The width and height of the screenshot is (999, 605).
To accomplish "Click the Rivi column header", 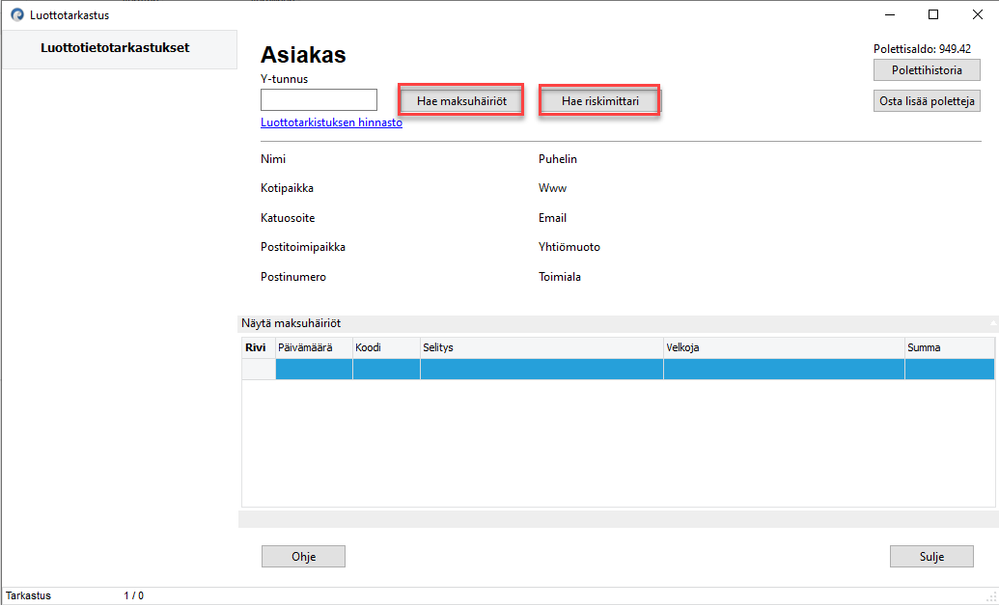I will [258, 348].
